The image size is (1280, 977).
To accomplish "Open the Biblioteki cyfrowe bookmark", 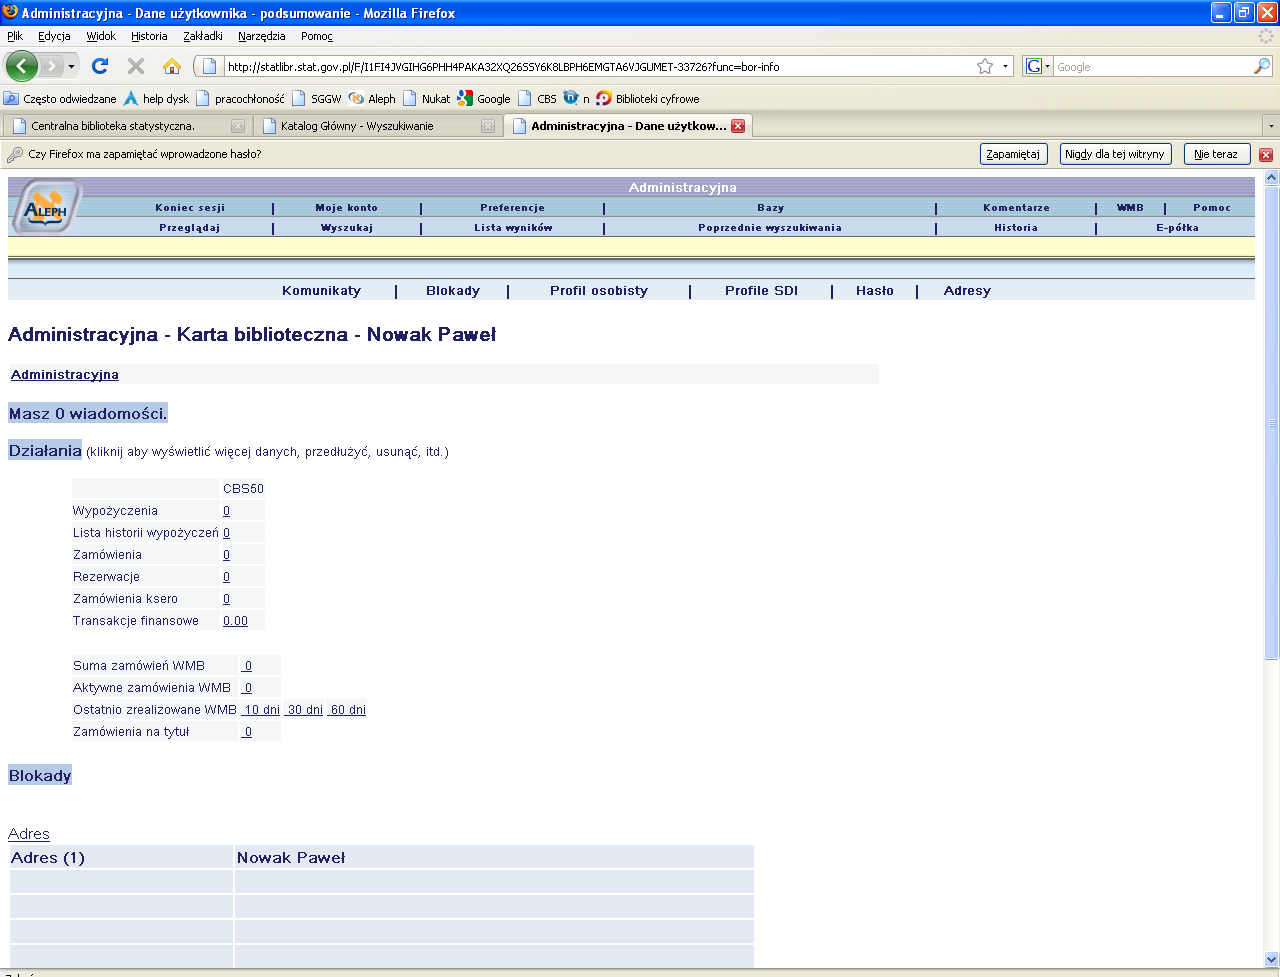I will [x=648, y=99].
